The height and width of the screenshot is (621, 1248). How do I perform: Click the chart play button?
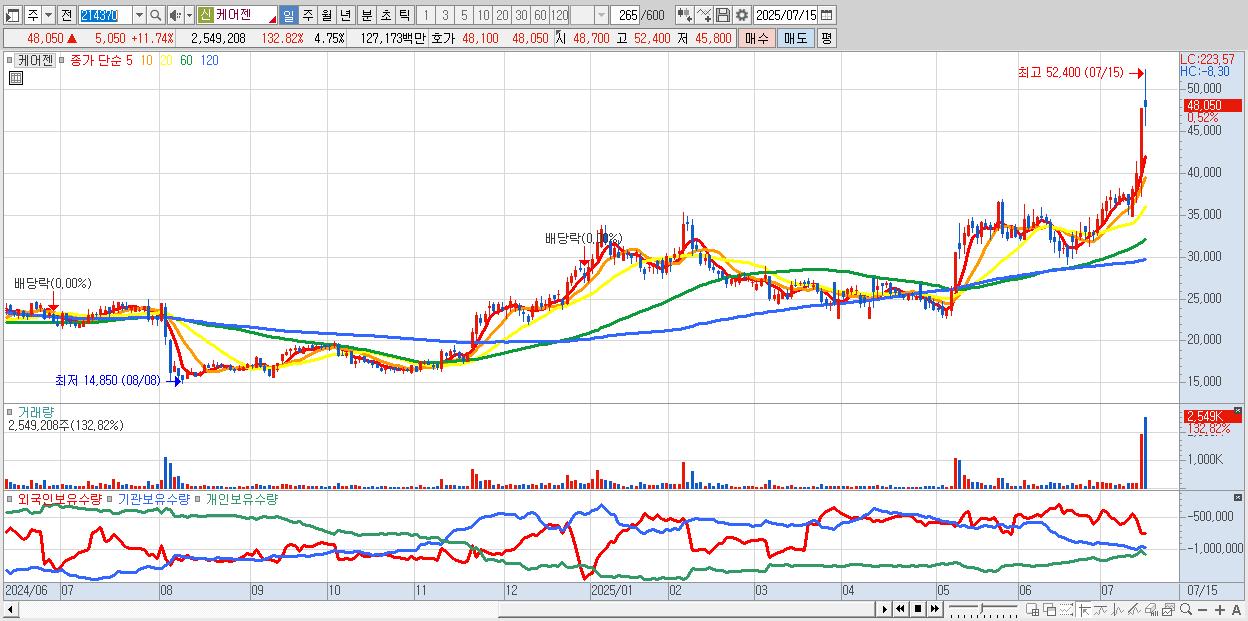[x=885, y=609]
